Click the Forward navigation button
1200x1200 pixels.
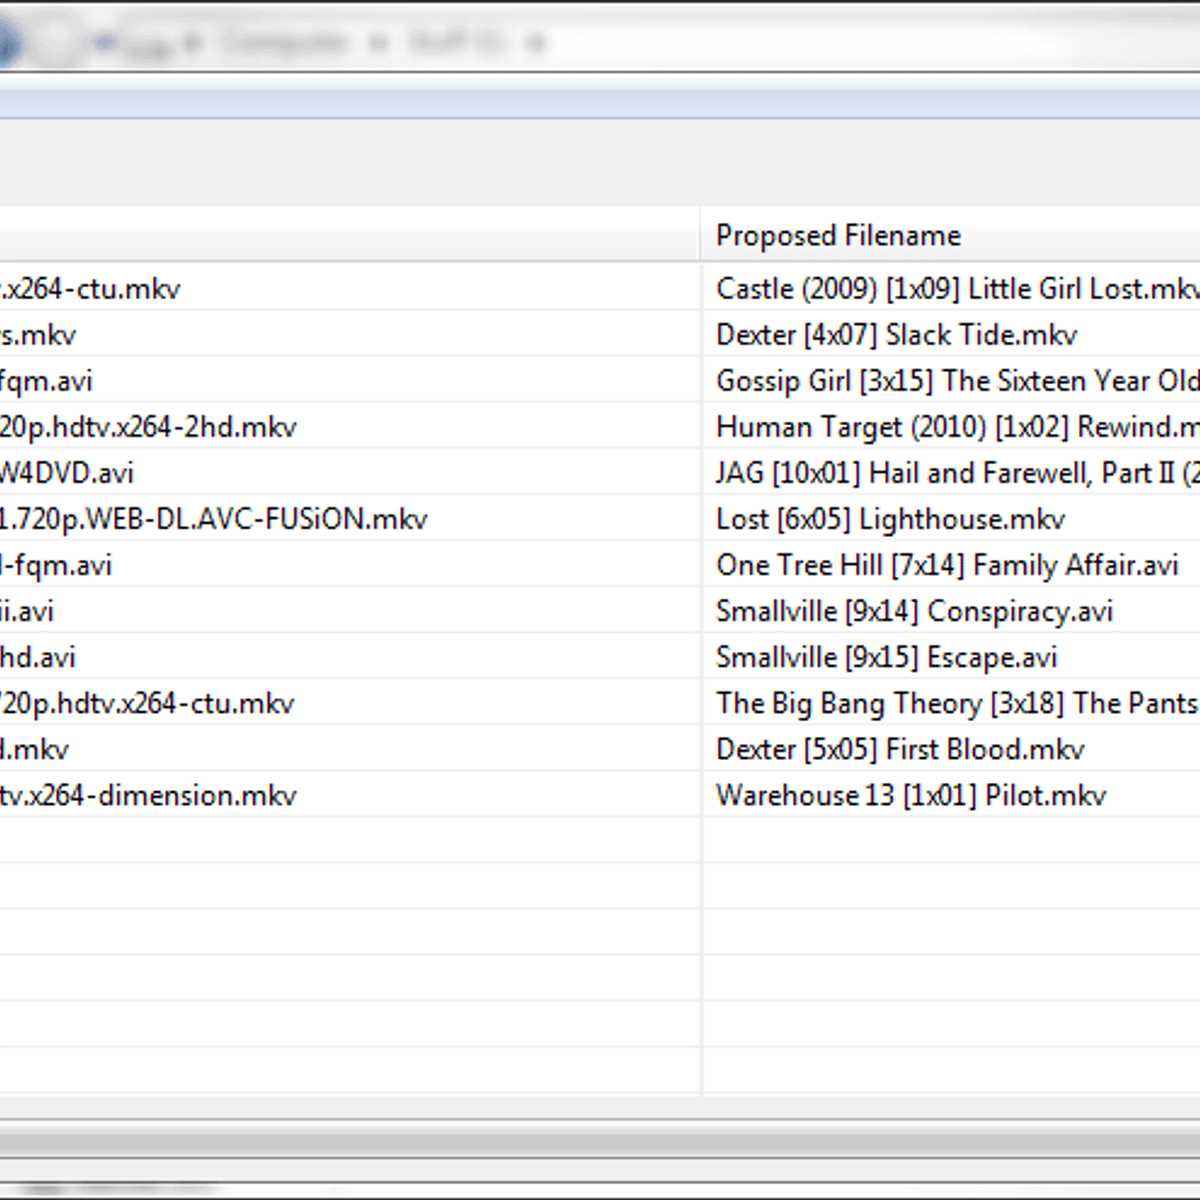click(x=55, y=43)
